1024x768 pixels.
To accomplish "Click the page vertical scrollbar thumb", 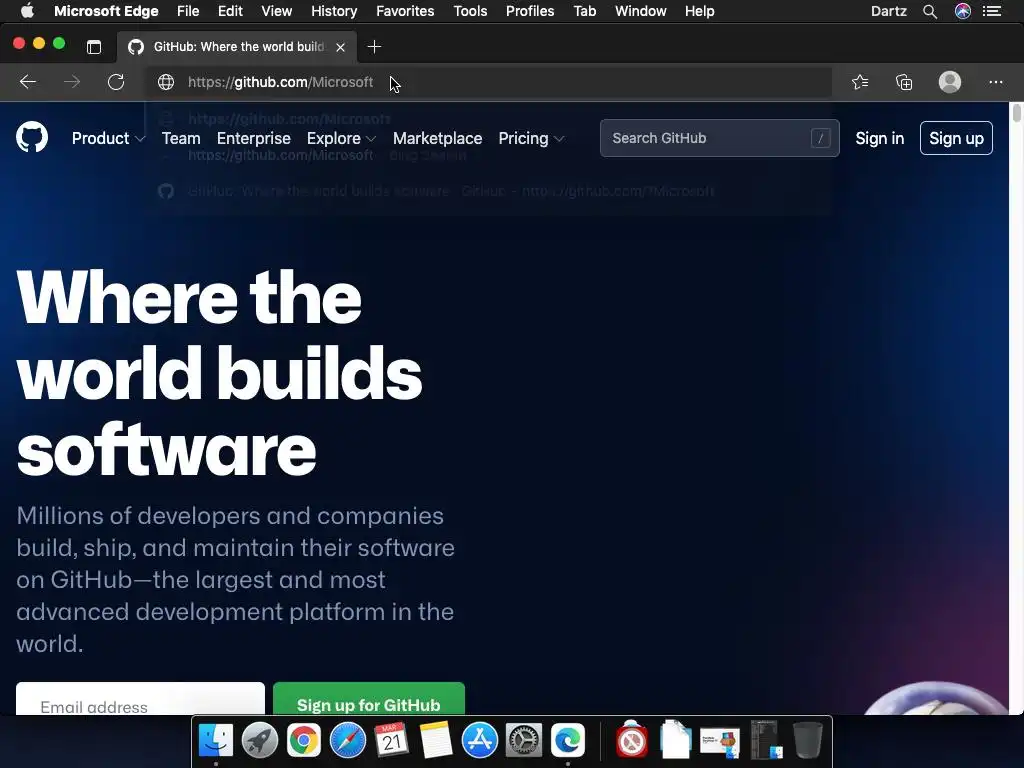I will point(1016,112).
